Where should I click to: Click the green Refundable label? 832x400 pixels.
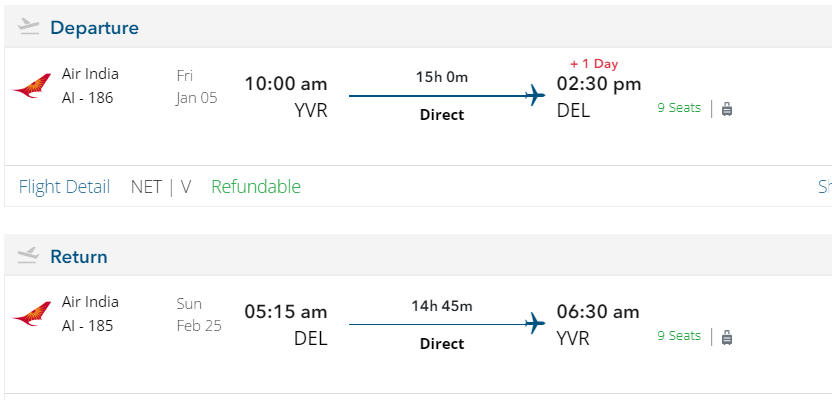pos(256,187)
